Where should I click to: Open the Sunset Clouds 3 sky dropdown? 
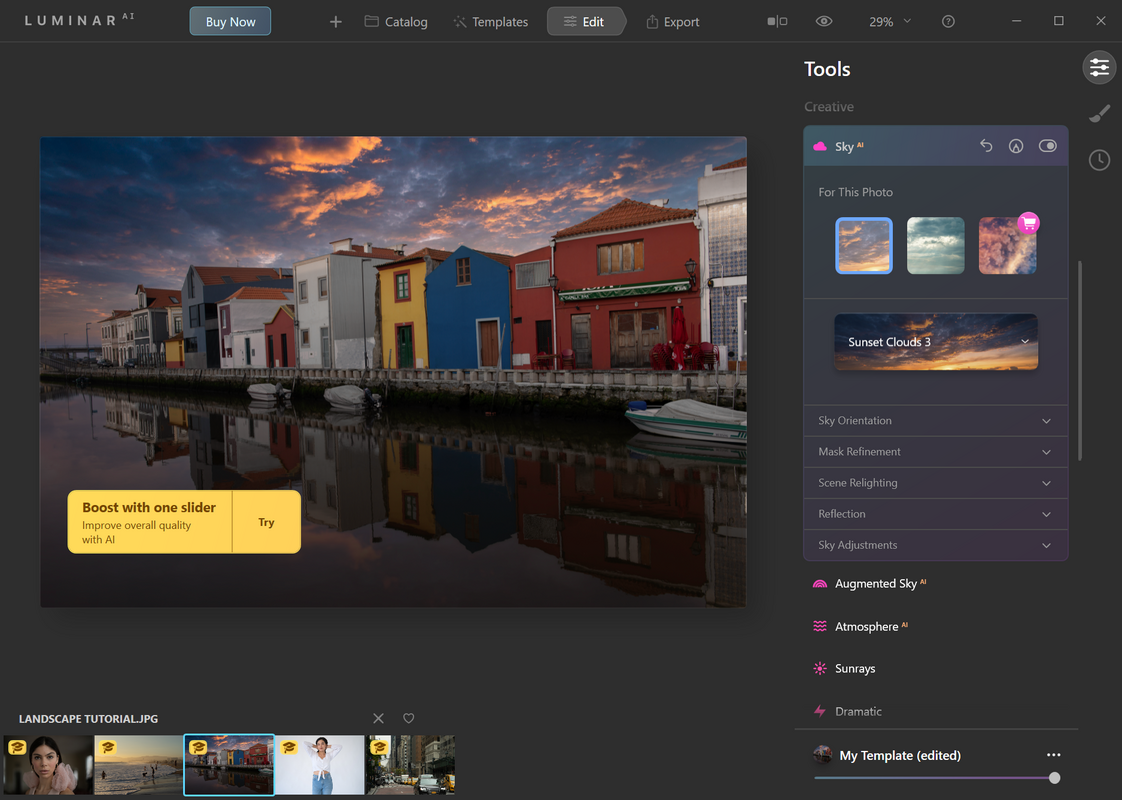(x=936, y=342)
